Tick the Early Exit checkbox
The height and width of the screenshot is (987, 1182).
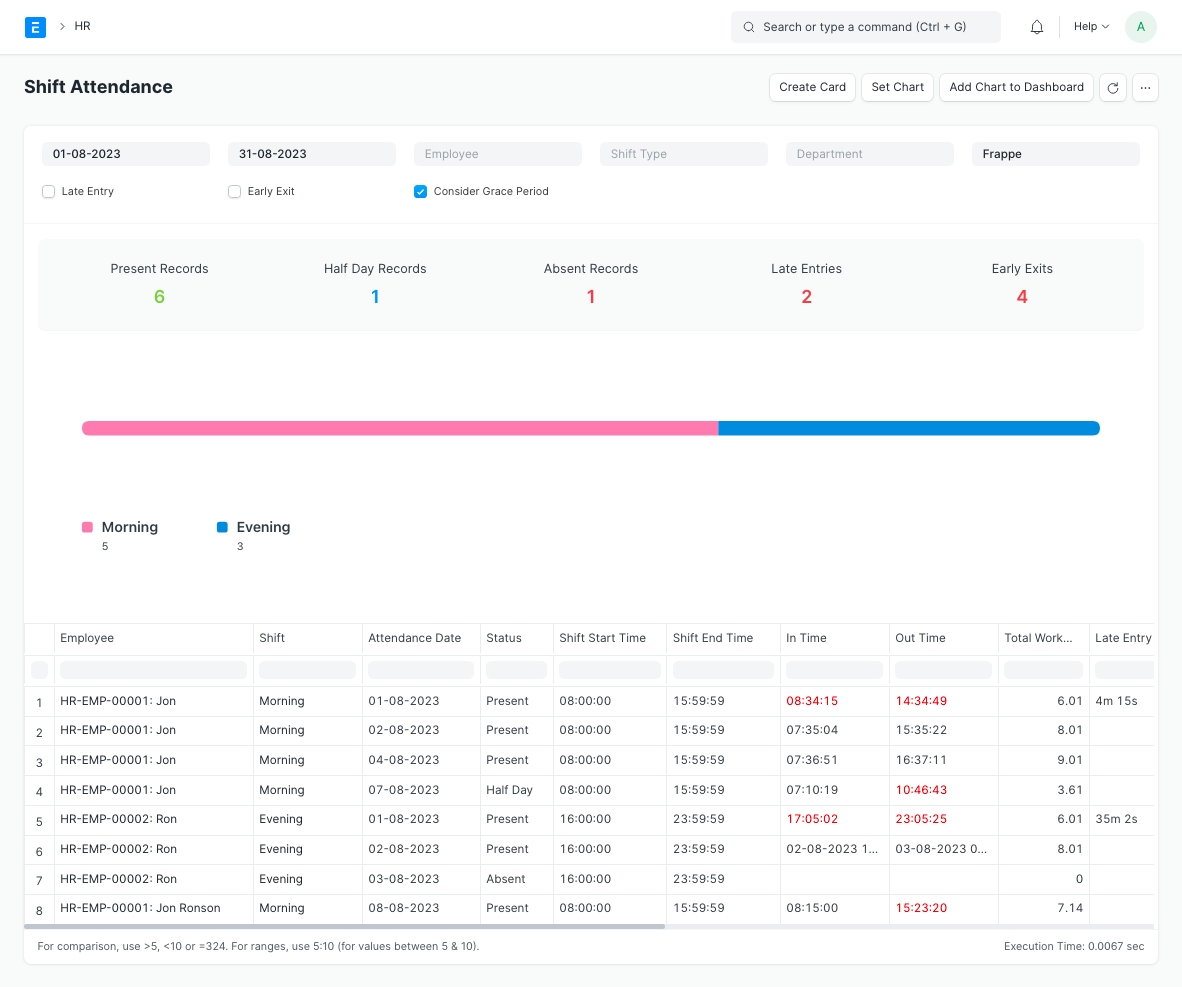point(234,192)
